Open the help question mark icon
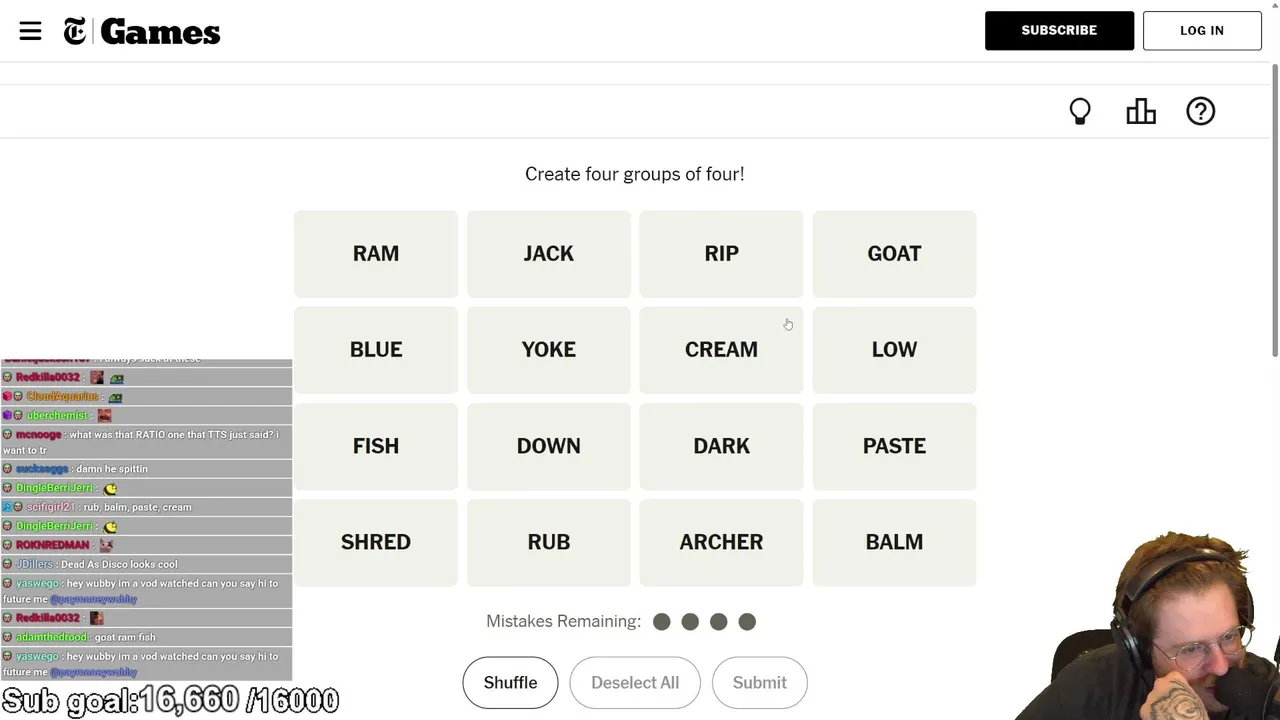The height and width of the screenshot is (720, 1280). coord(1200,111)
